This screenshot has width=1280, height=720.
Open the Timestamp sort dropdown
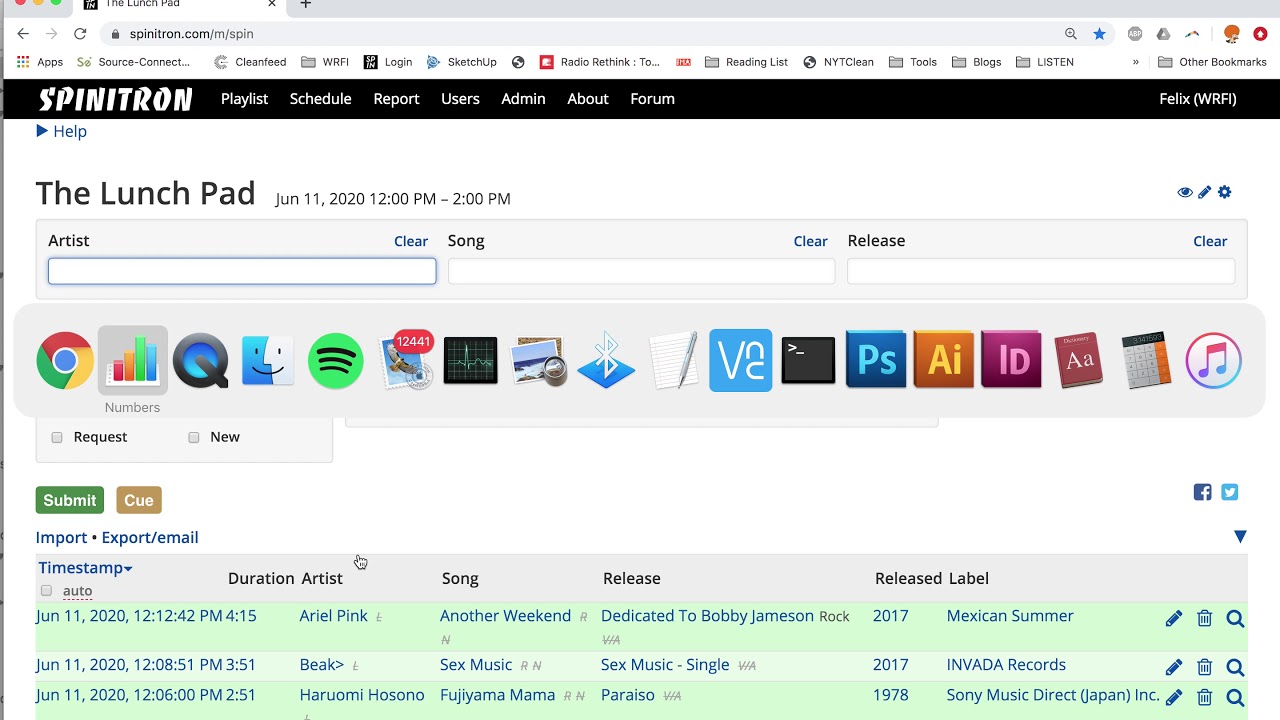tap(85, 568)
